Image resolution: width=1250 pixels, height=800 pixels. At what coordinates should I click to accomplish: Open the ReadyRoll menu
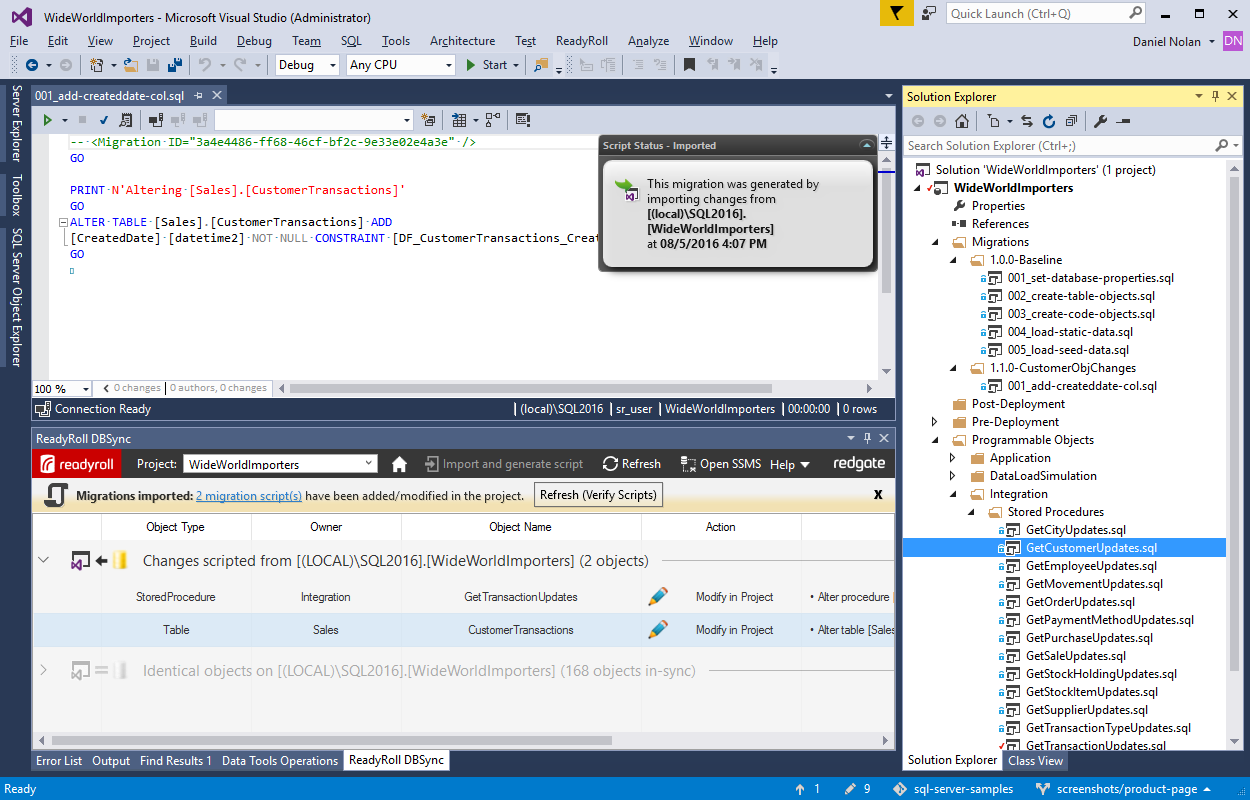pos(581,41)
